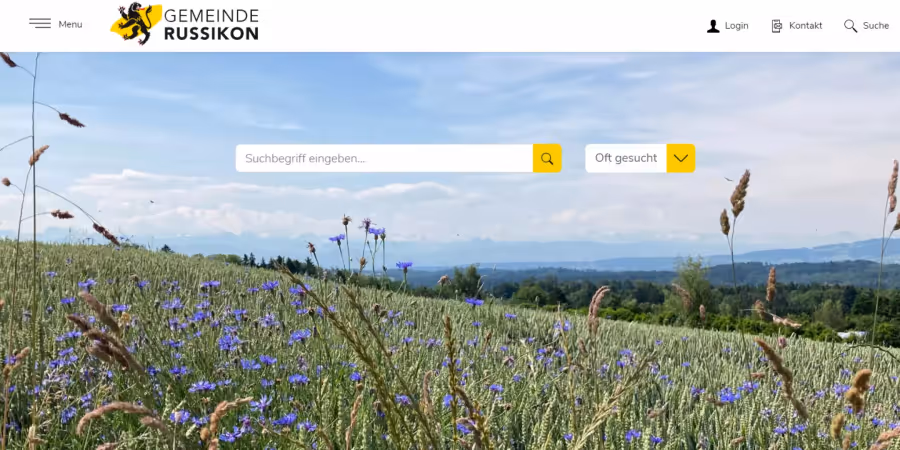900x450 pixels.
Task: Submit search with yellow magnifier button
Action: click(547, 158)
